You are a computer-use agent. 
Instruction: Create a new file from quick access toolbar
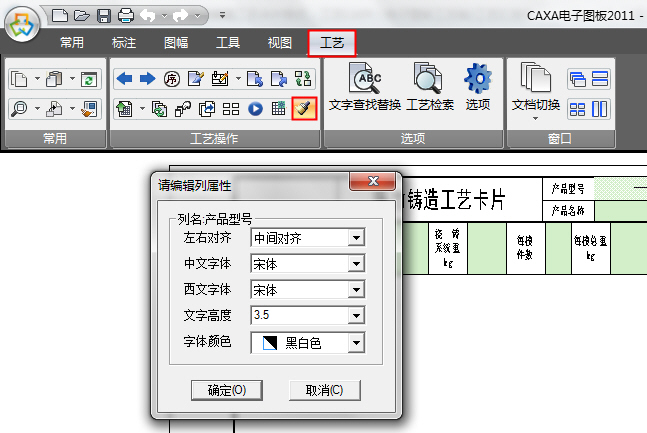coord(60,16)
